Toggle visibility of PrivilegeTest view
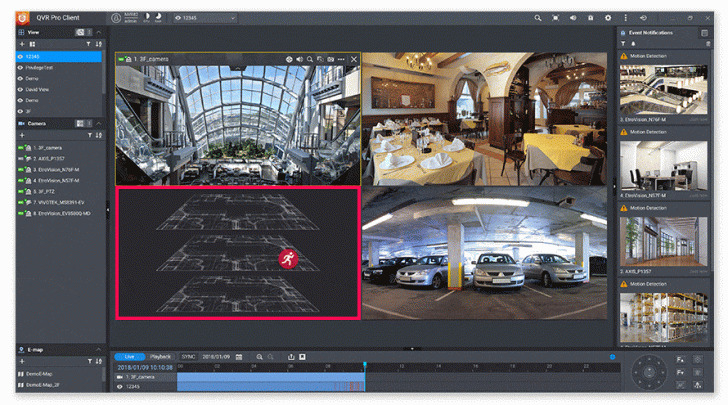 (20, 67)
